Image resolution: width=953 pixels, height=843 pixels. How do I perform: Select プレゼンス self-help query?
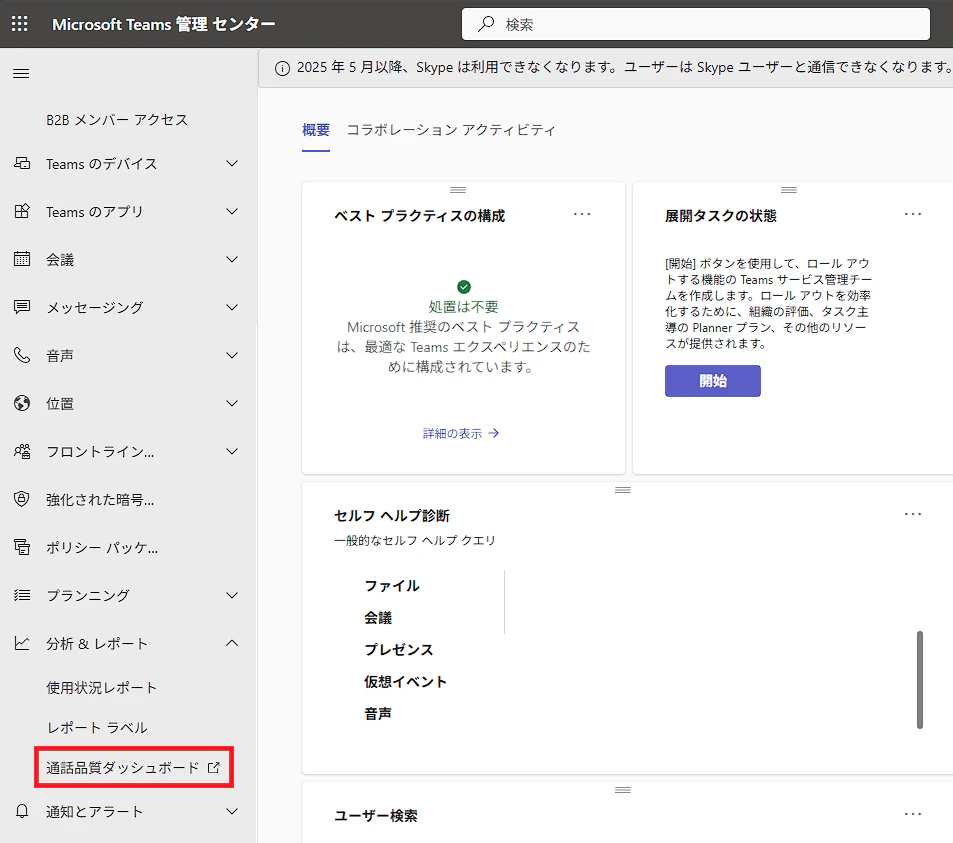pos(399,650)
